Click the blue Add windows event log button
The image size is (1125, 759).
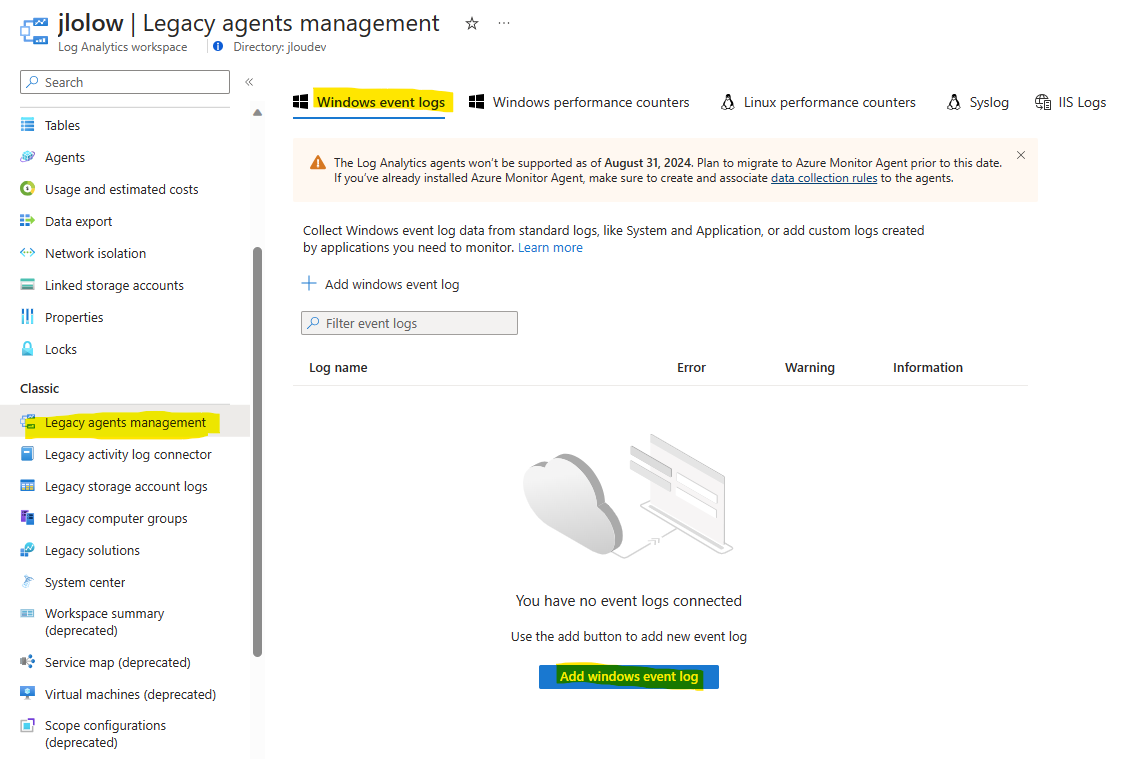click(629, 676)
